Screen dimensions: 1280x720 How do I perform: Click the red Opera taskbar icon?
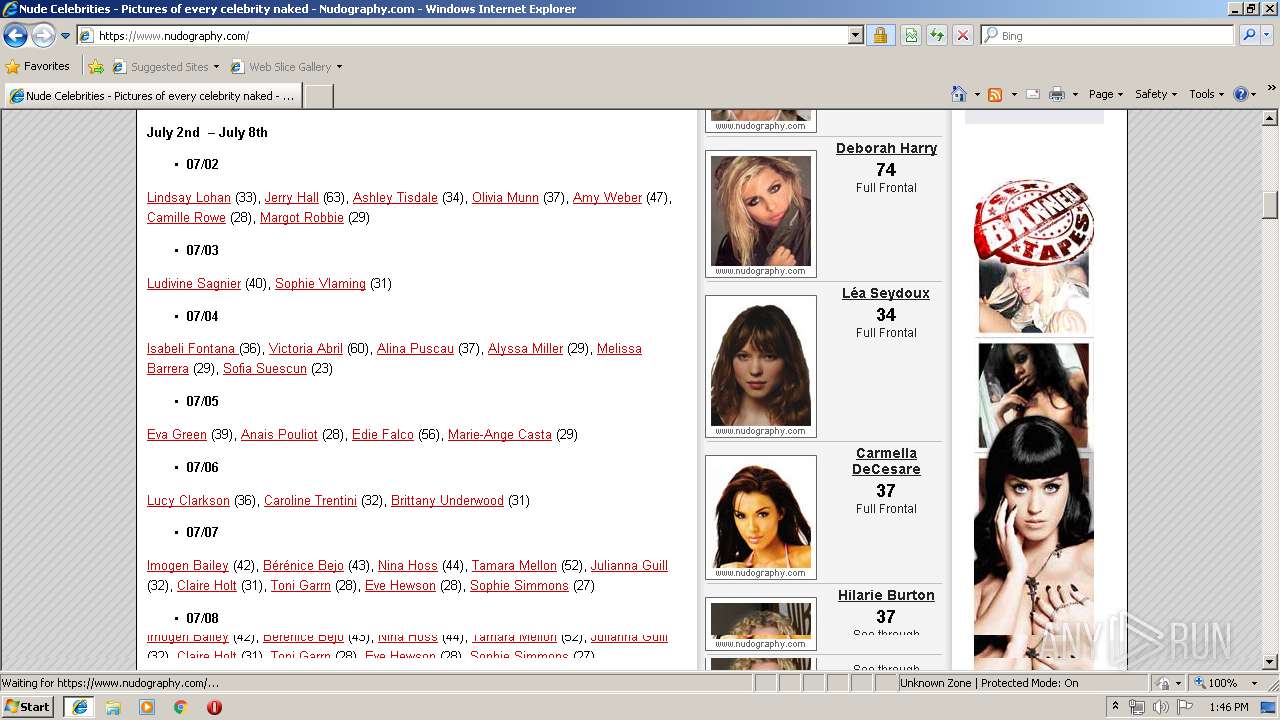(x=214, y=707)
